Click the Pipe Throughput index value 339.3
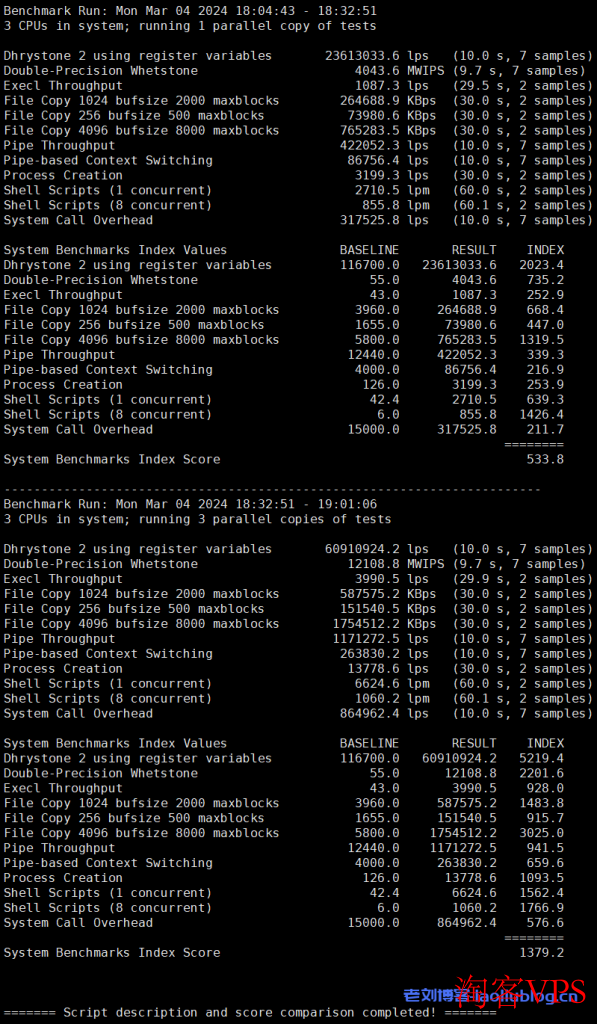Image resolution: width=597 pixels, height=1024 pixels. (545, 355)
